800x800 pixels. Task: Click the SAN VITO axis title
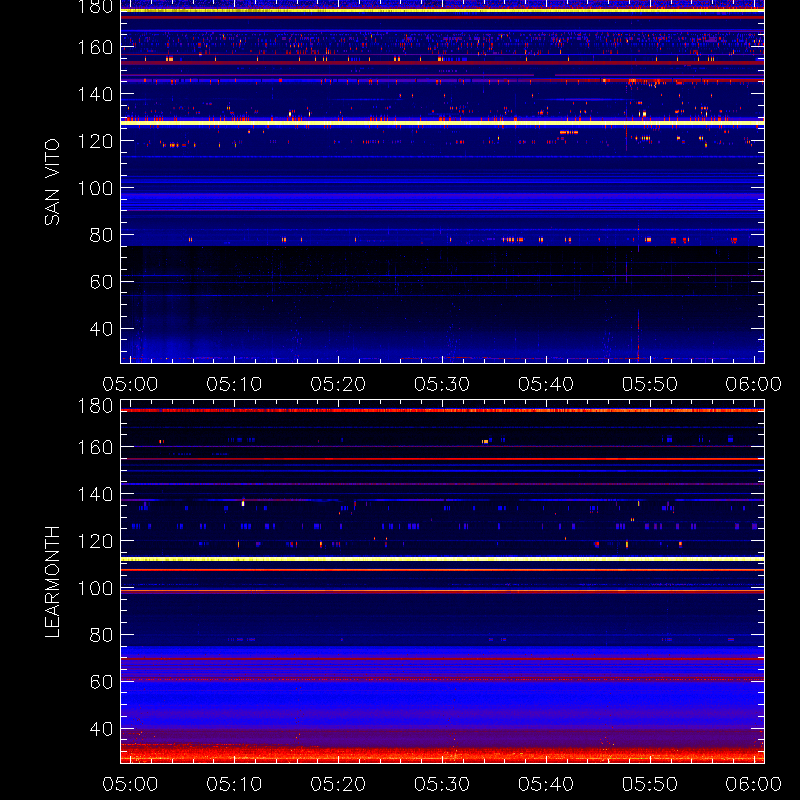click(x=52, y=182)
